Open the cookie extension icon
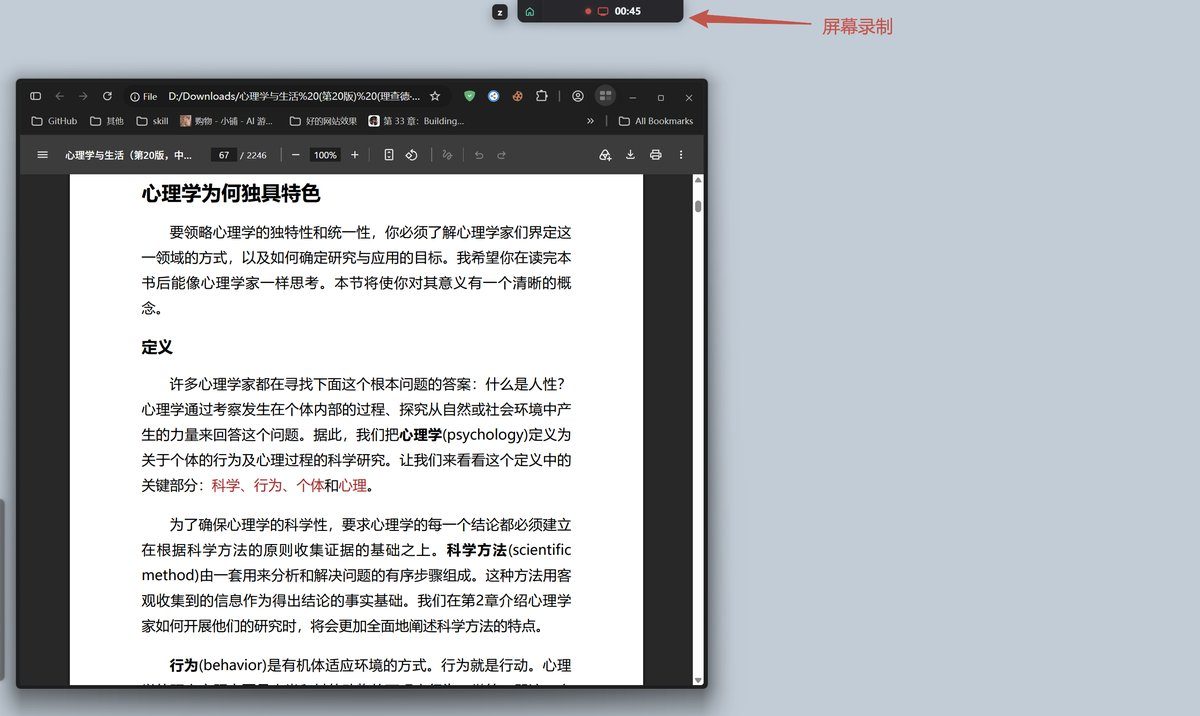 (x=517, y=96)
